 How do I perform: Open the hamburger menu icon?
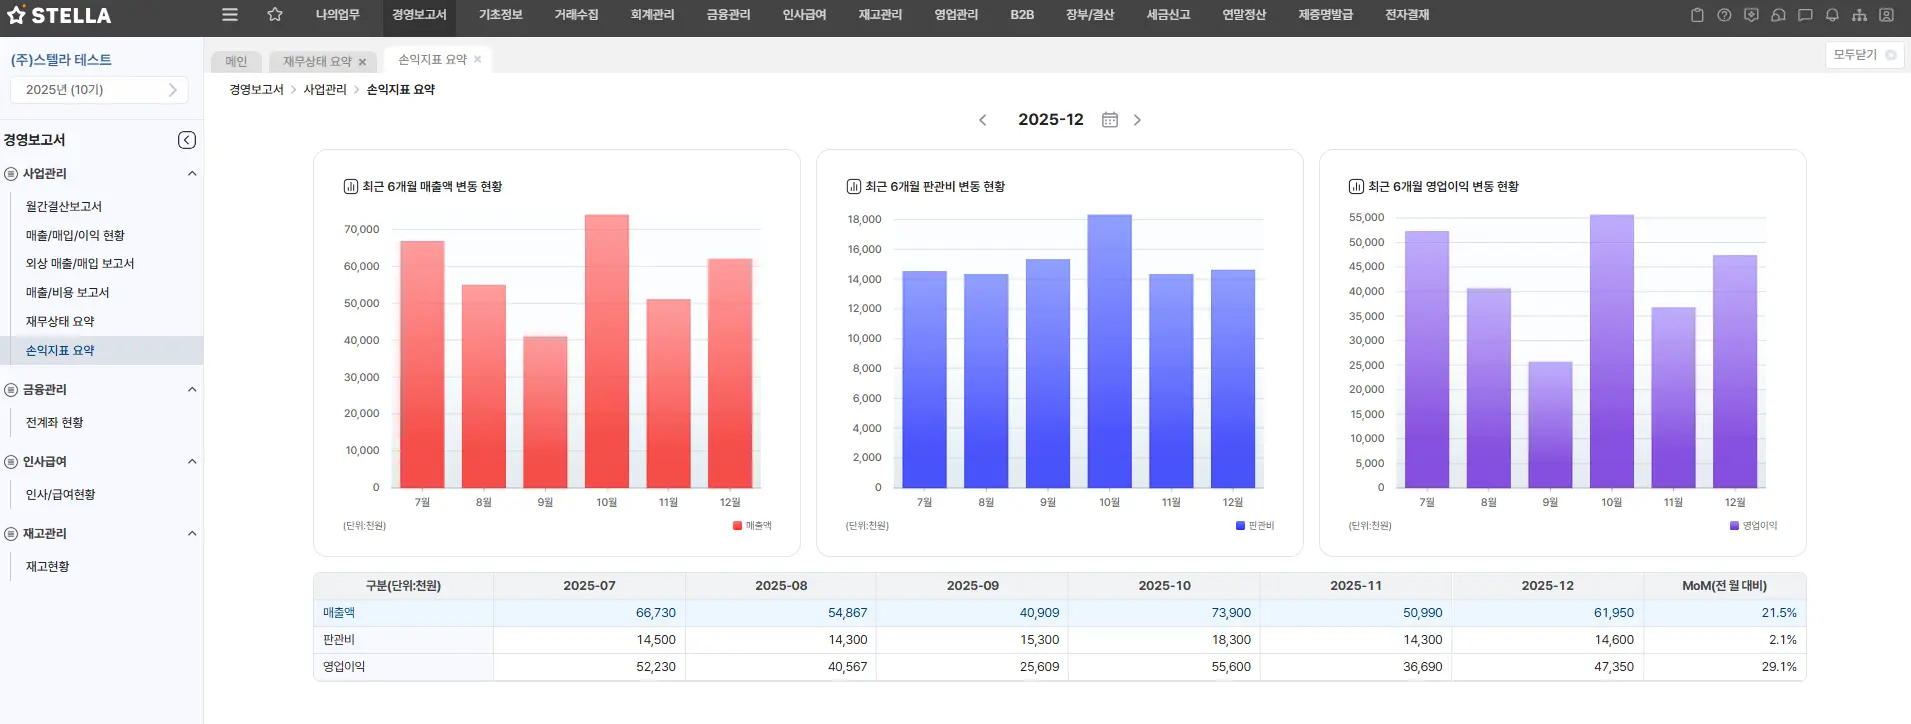pyautogui.click(x=230, y=15)
